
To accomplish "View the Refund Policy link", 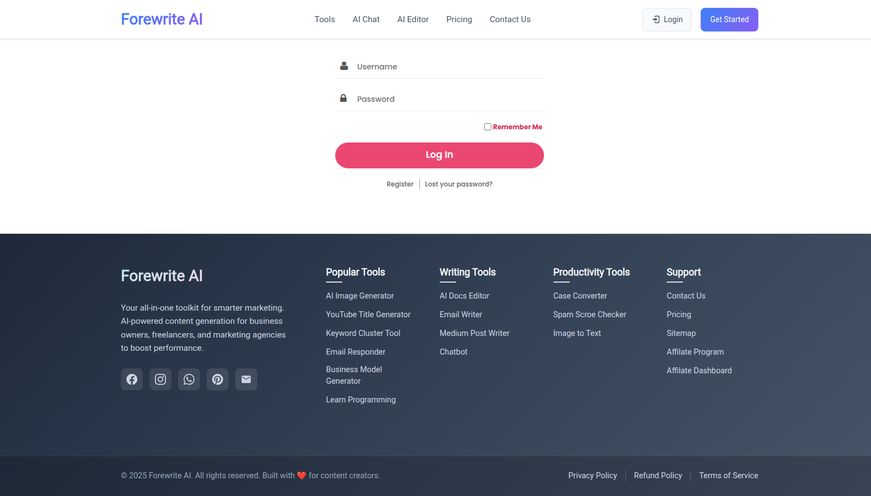I will point(658,475).
